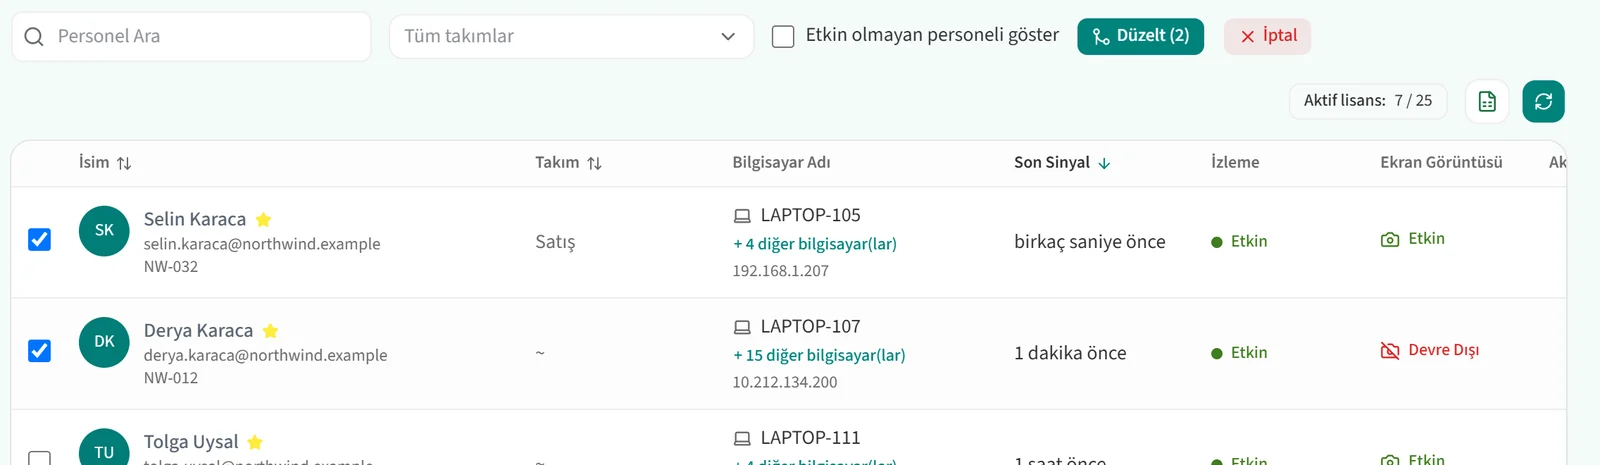
Task: Click birkaç saniye önce signal cell
Action: tap(1090, 242)
